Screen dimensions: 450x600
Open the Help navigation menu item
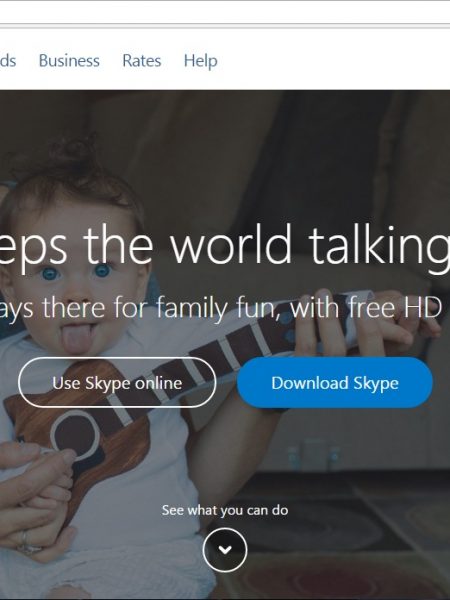[x=201, y=61]
